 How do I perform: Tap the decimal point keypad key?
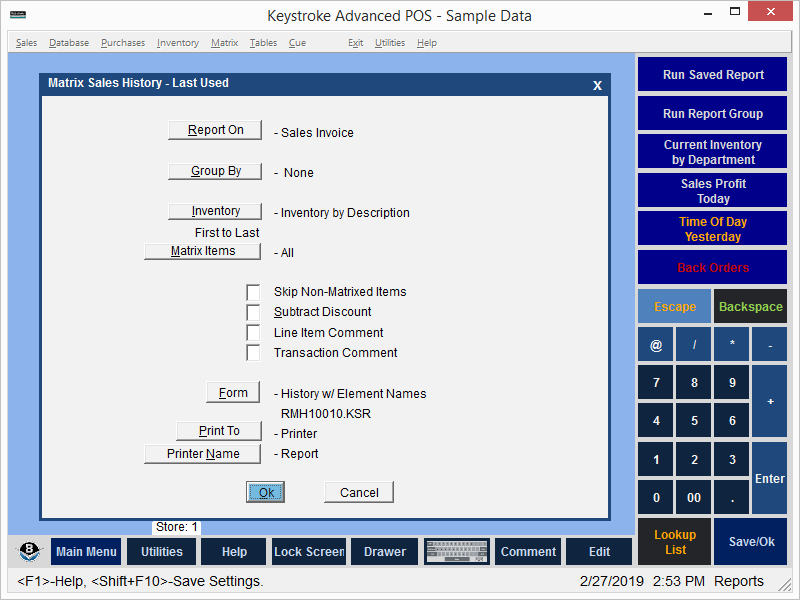point(732,497)
